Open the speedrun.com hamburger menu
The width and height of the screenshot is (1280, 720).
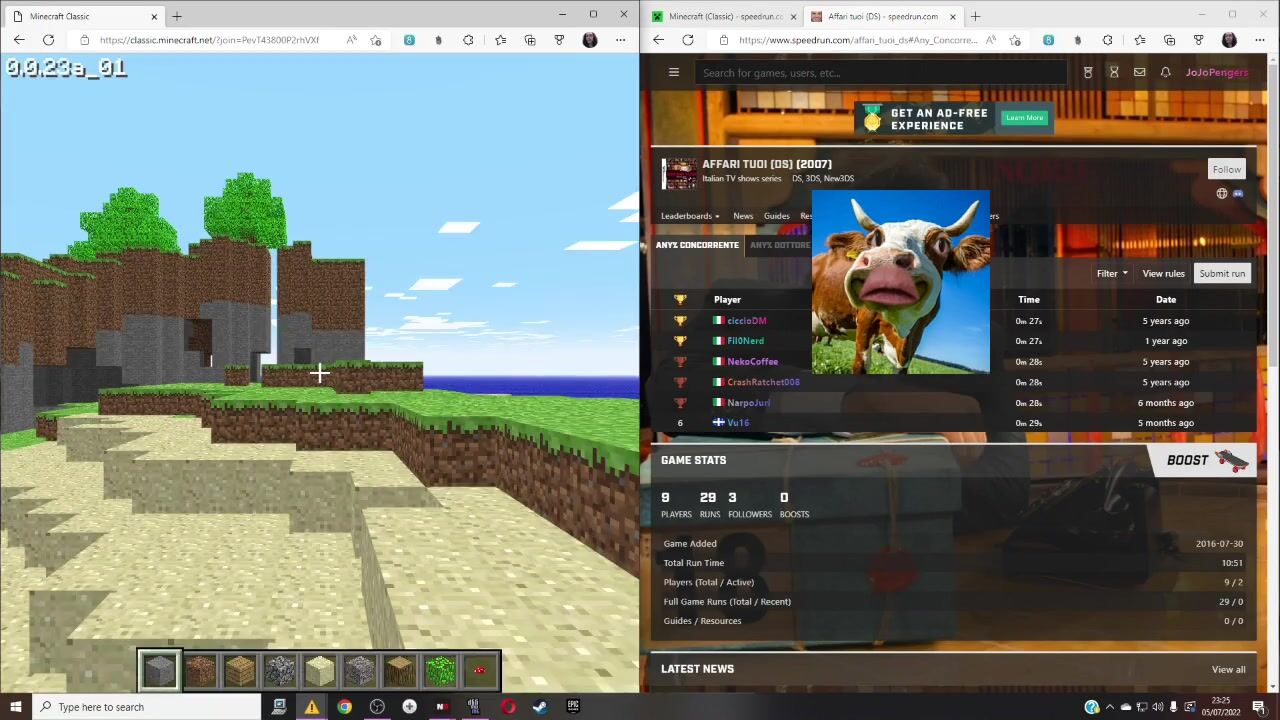pos(673,72)
